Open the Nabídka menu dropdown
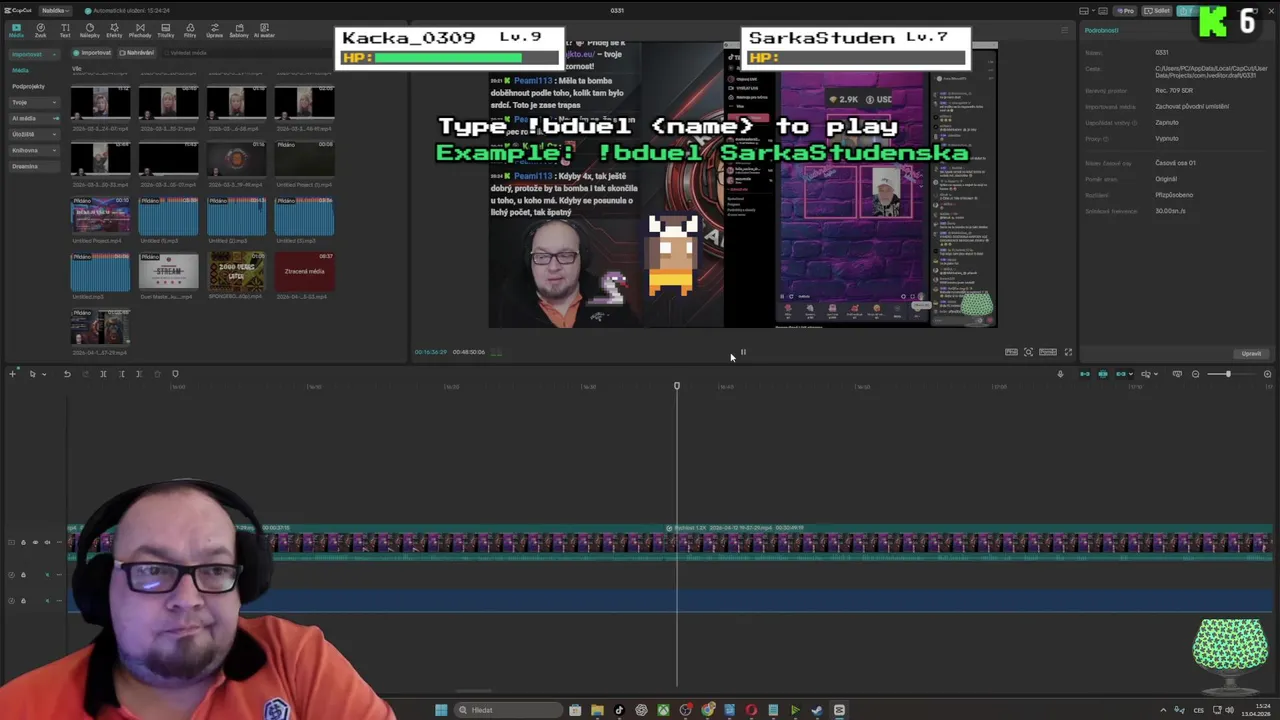 [54, 10]
